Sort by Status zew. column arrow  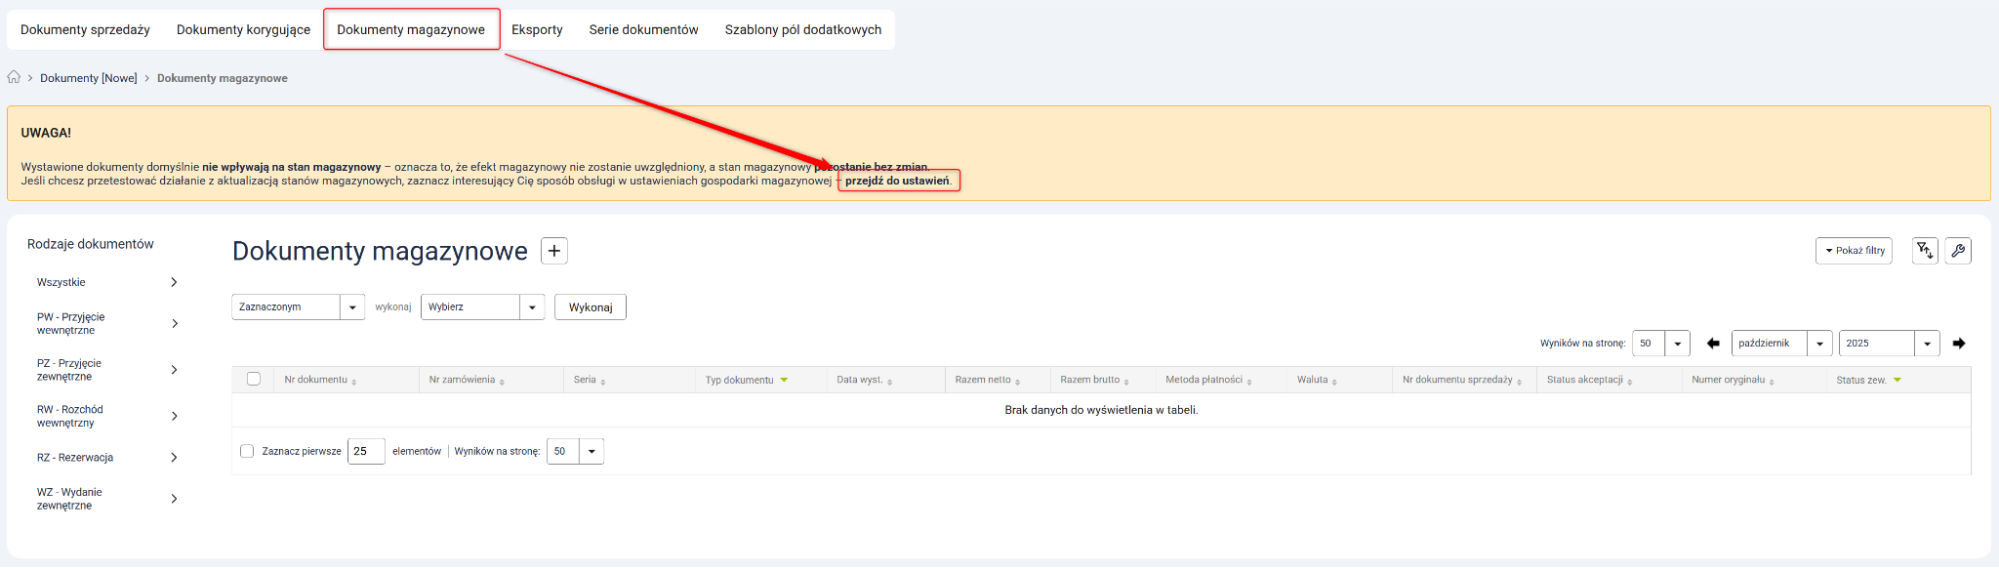tap(1897, 380)
